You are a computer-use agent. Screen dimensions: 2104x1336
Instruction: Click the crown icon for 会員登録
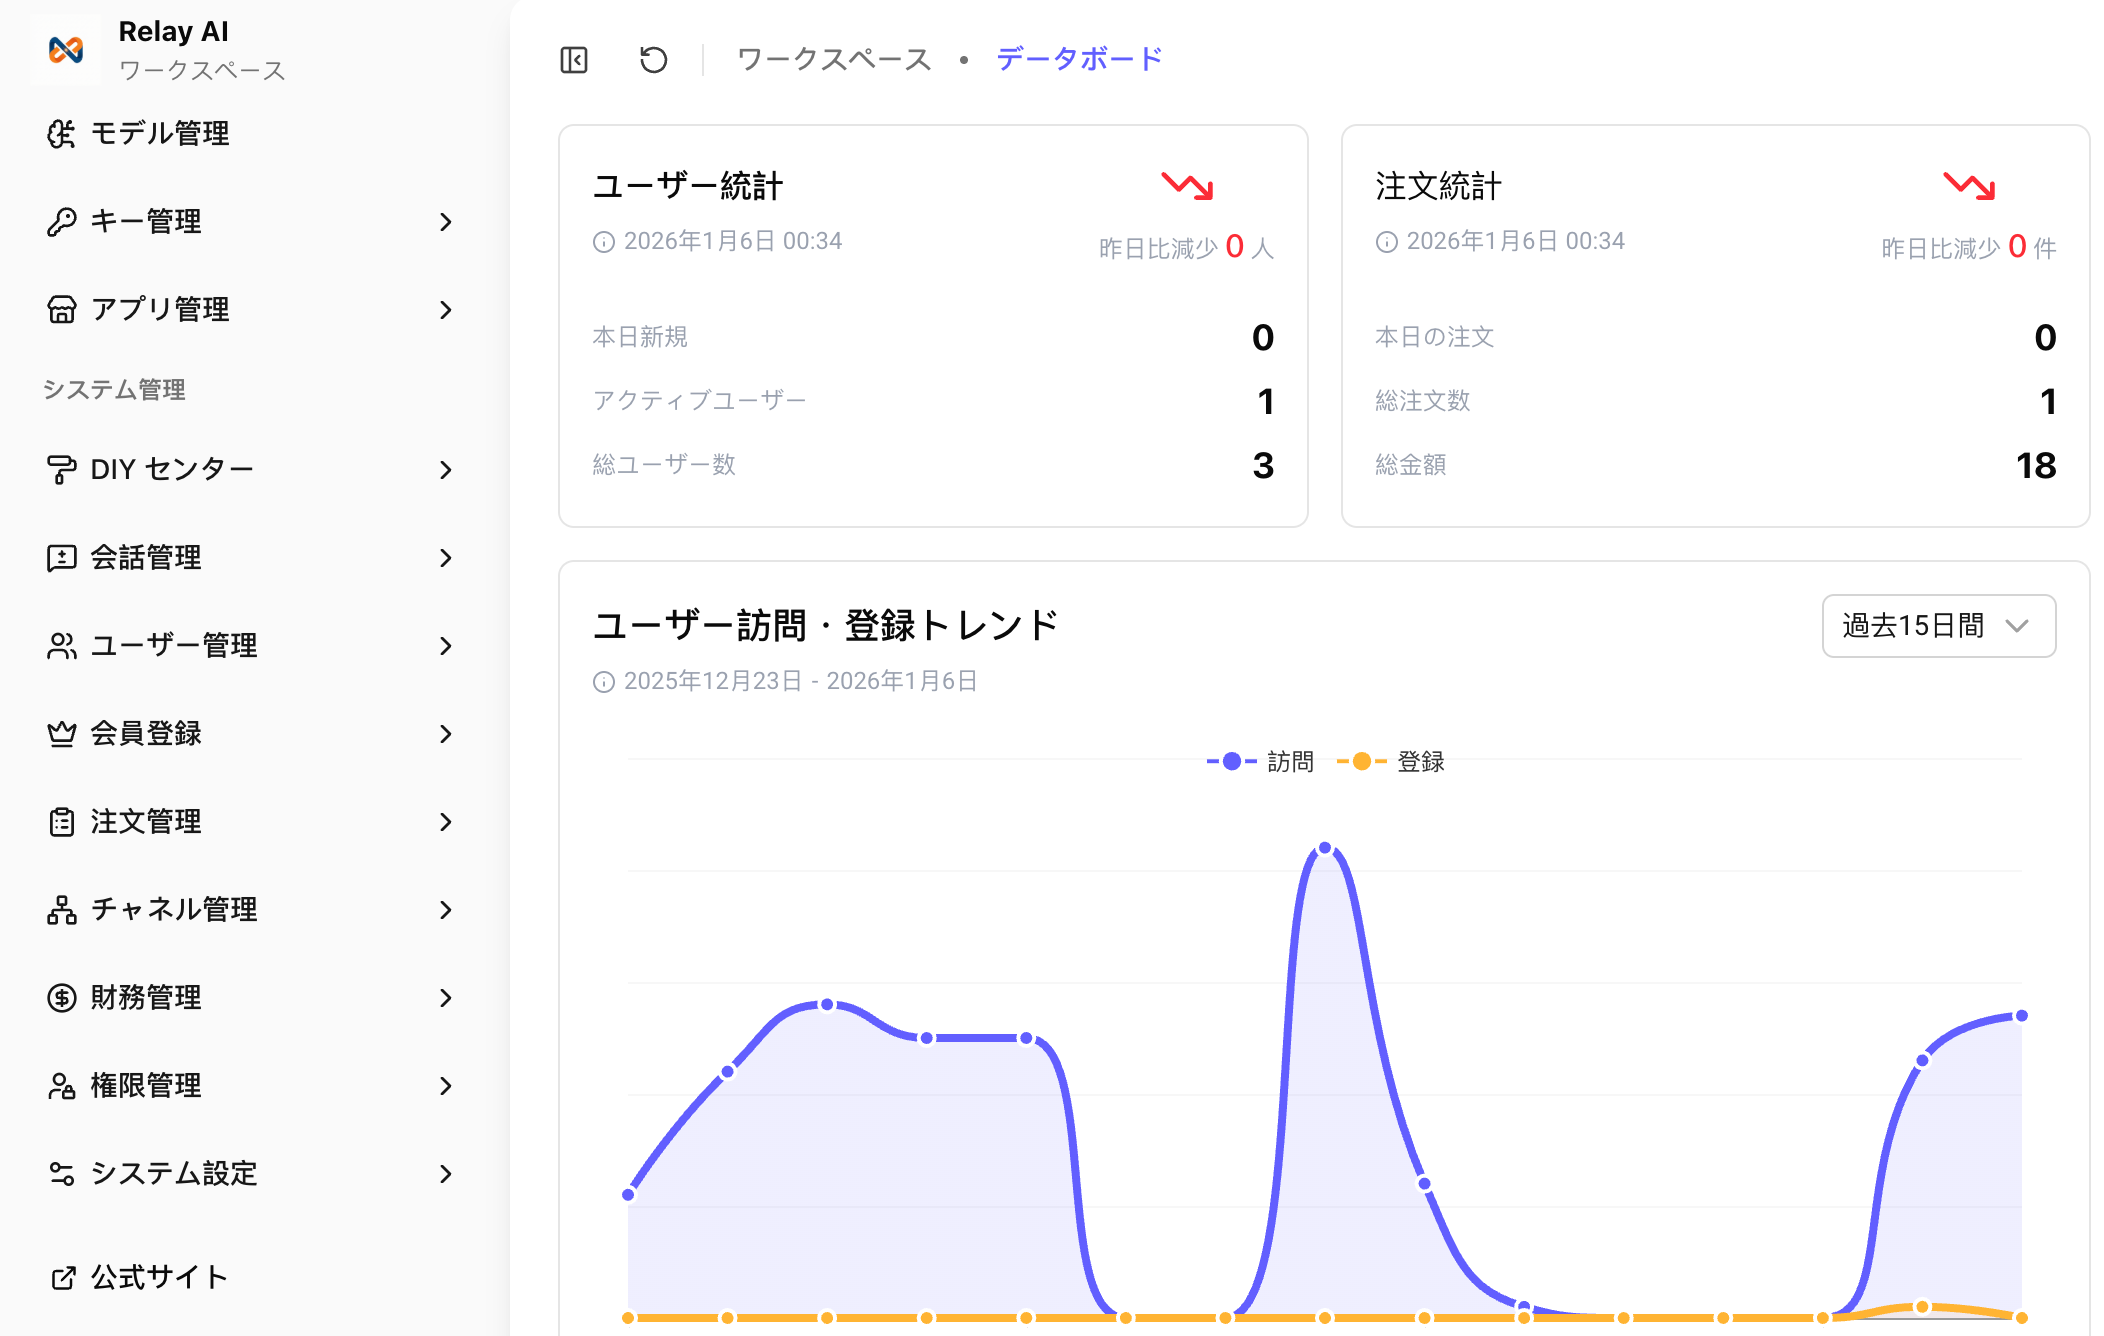point(62,733)
